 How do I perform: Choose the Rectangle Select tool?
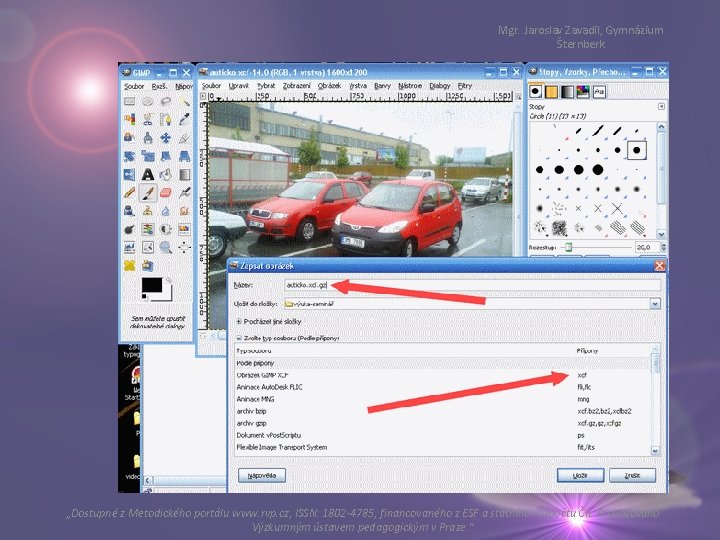tap(130, 101)
